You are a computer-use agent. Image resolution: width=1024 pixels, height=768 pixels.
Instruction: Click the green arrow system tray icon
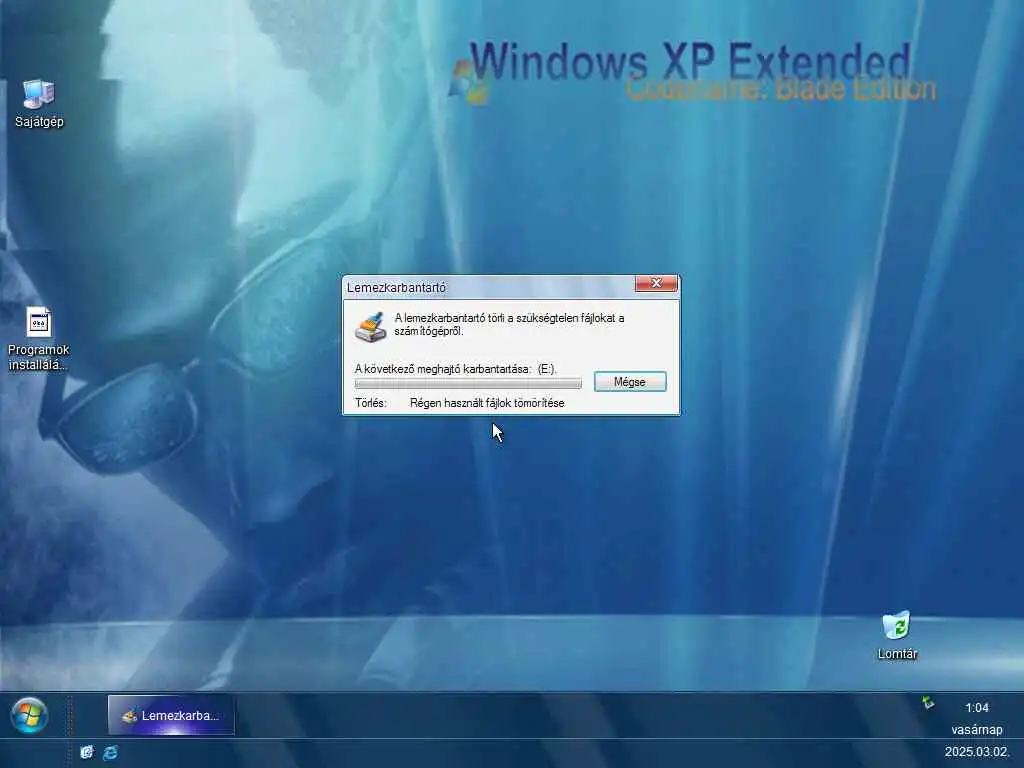point(927,703)
